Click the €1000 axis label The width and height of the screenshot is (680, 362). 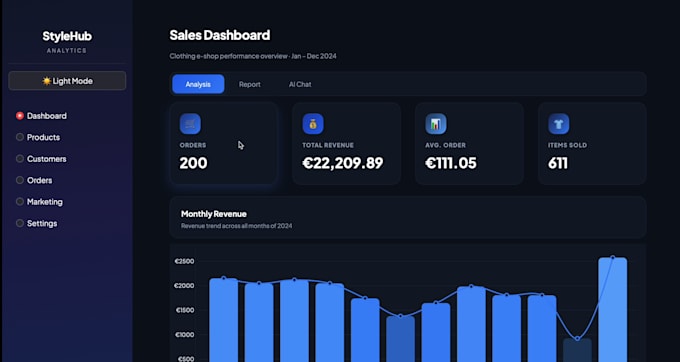(184, 335)
